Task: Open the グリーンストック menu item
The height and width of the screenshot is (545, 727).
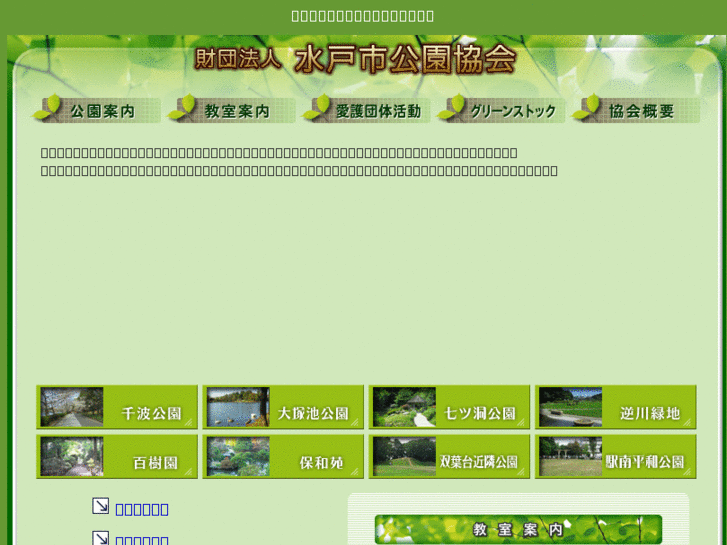Action: 501,109
